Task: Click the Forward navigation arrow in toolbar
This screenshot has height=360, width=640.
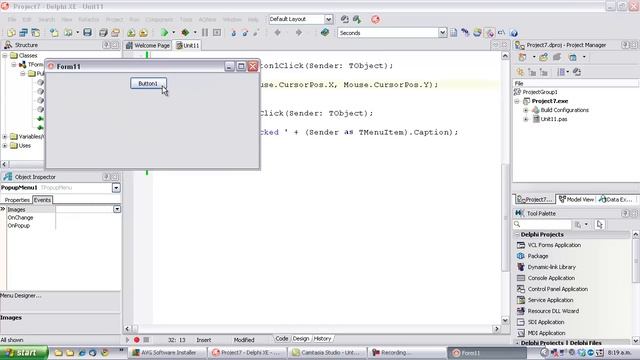Action: pyautogui.click(x=298, y=32)
